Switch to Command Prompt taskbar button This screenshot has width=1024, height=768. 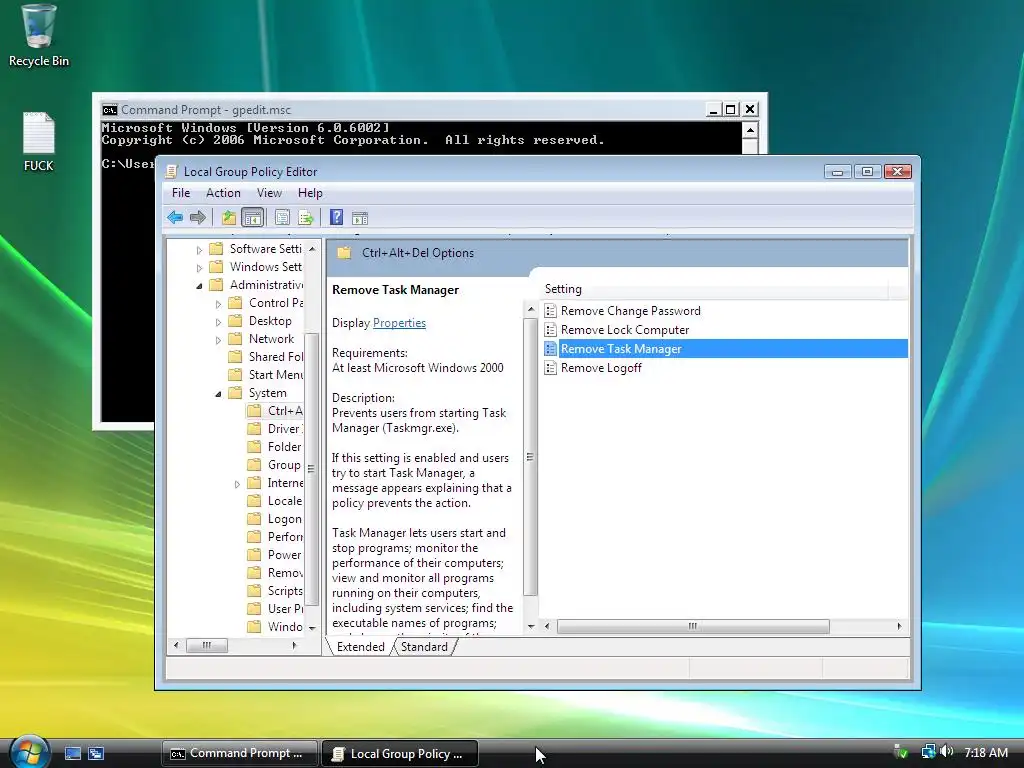click(240, 754)
